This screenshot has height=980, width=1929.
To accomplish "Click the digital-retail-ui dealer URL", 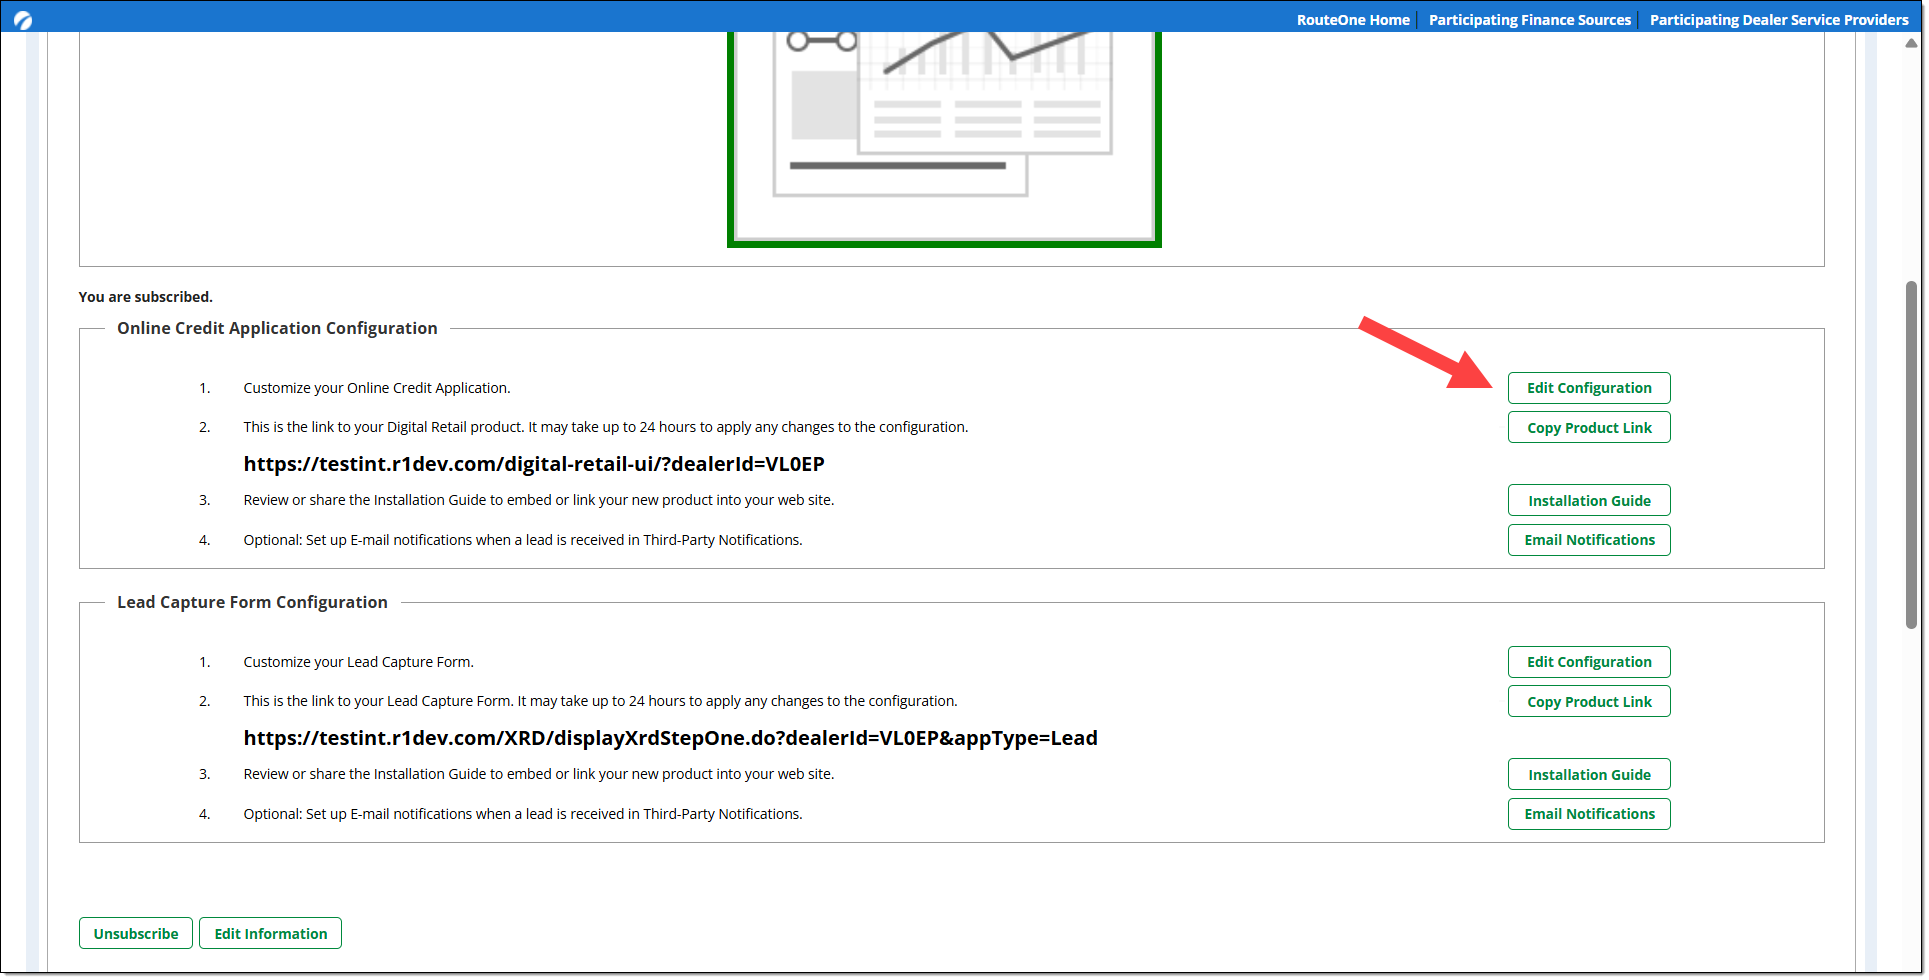I will tap(533, 464).
